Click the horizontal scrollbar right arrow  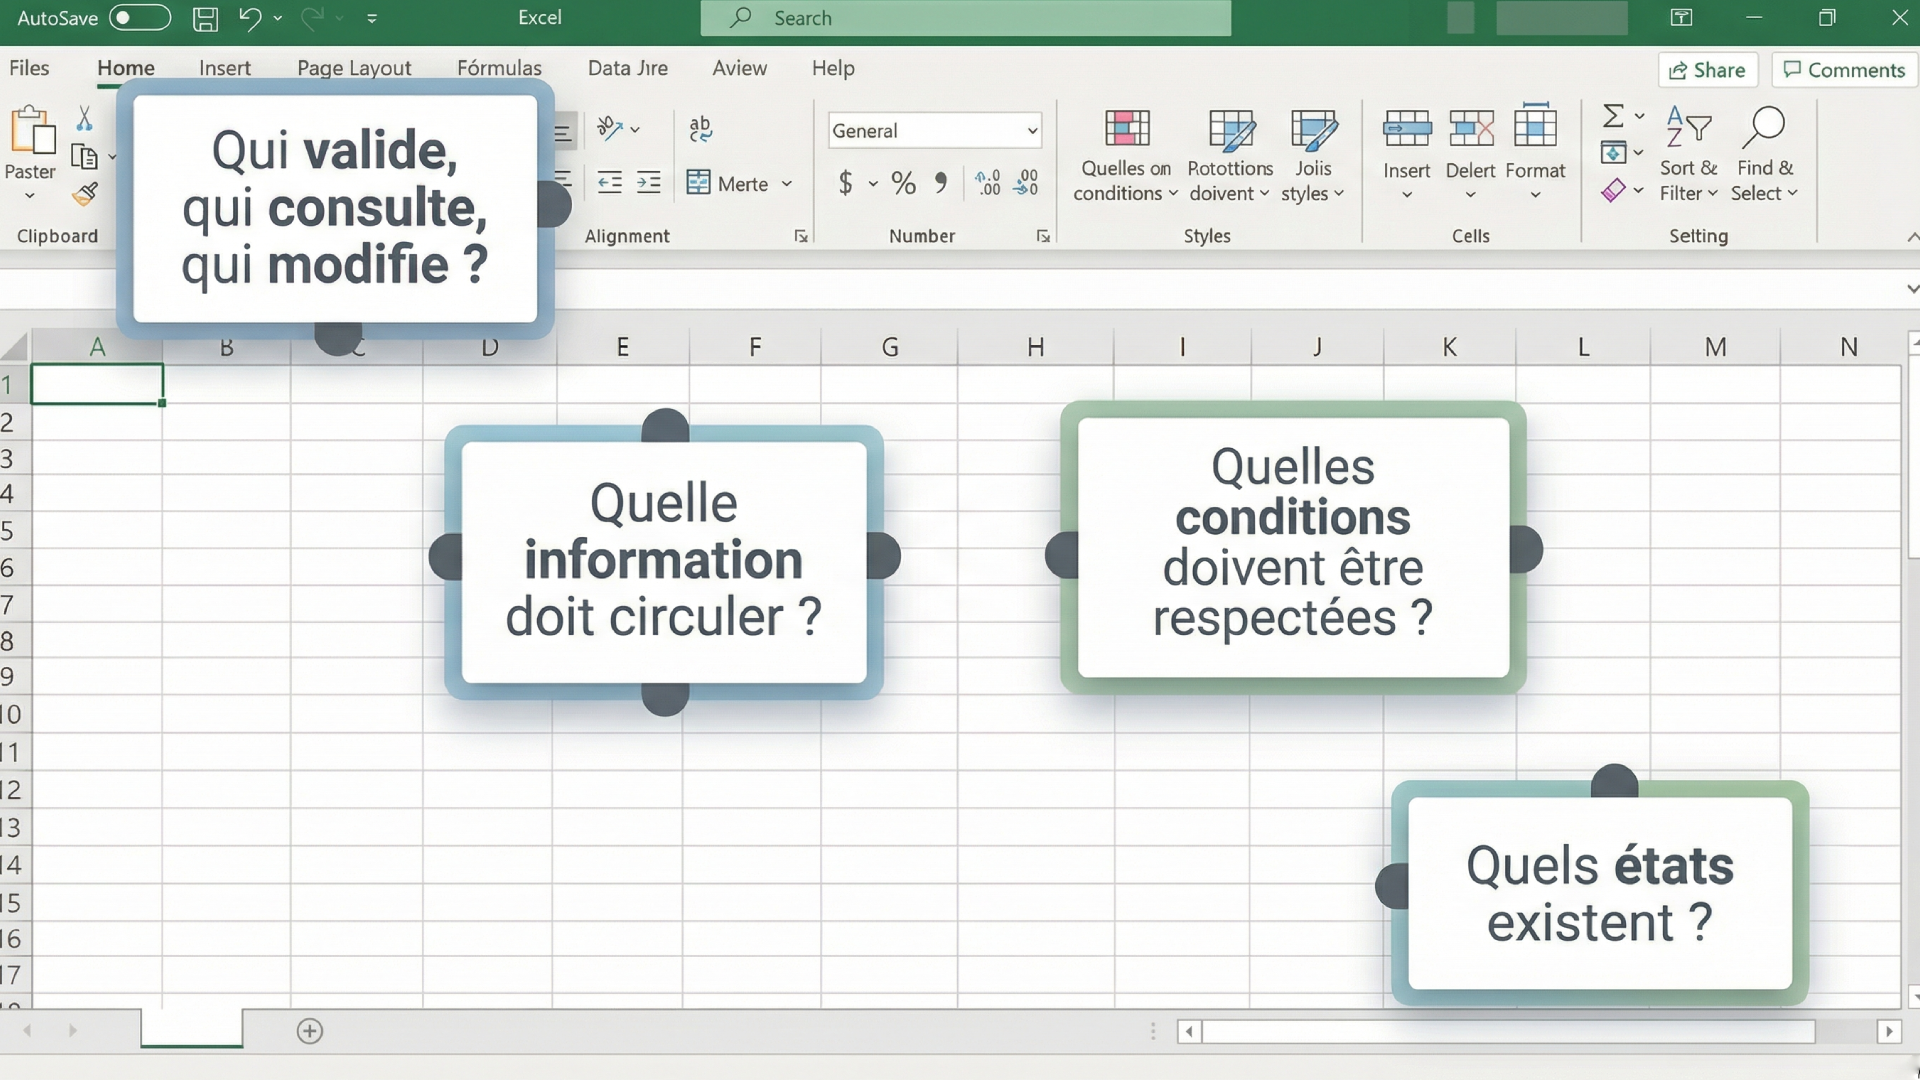click(x=1888, y=1031)
